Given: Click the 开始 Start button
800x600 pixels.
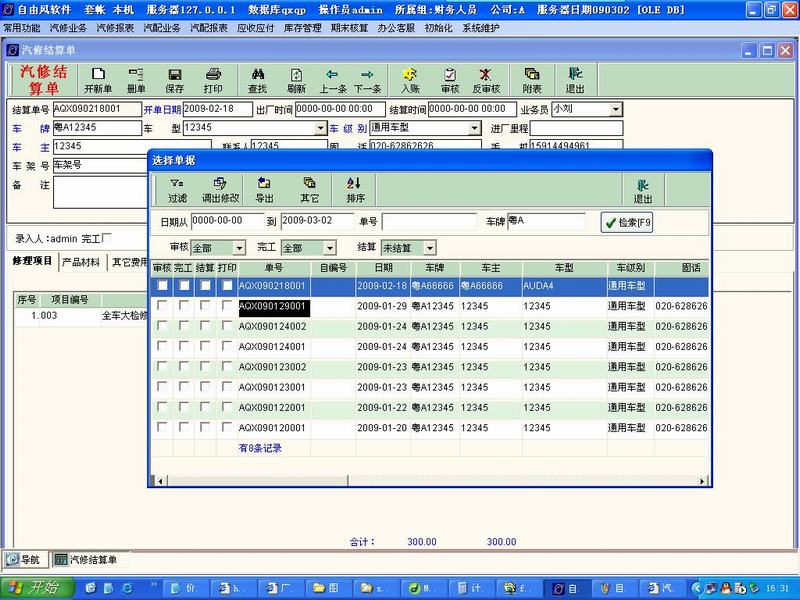Looking at the screenshot, I should click(37, 588).
